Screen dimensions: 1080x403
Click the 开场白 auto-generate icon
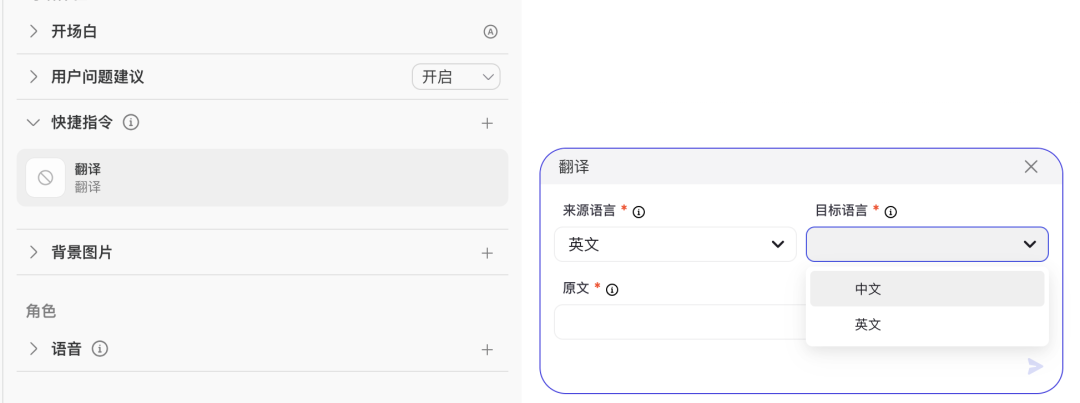[490, 31]
